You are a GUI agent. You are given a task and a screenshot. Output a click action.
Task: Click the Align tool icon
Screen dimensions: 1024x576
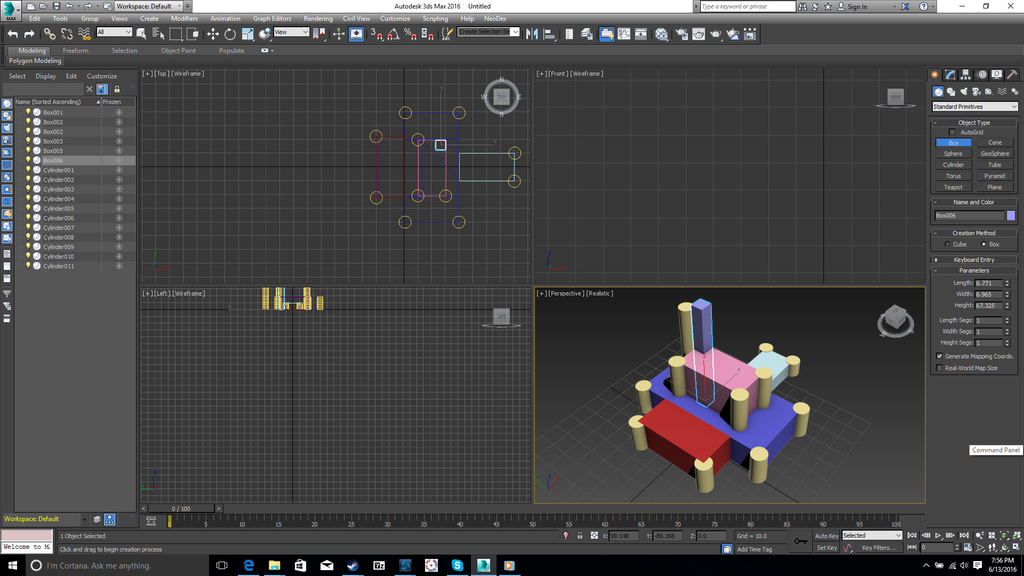(549, 34)
